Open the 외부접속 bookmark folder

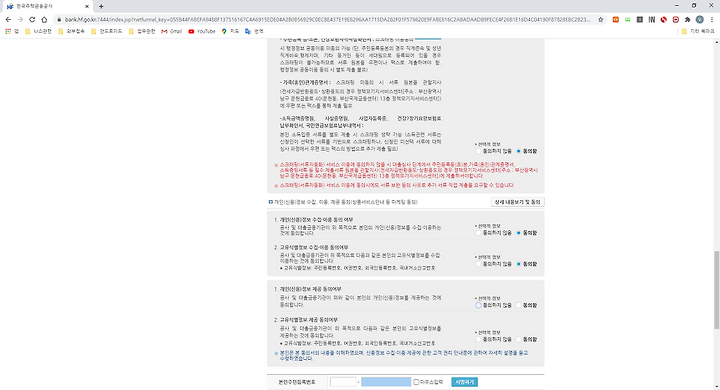[71, 31]
